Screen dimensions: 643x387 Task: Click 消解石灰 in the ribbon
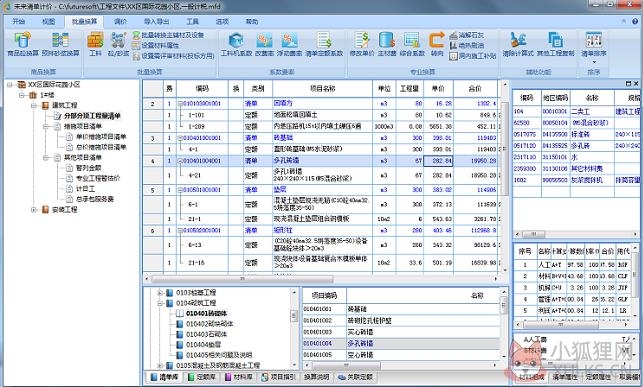pos(467,35)
